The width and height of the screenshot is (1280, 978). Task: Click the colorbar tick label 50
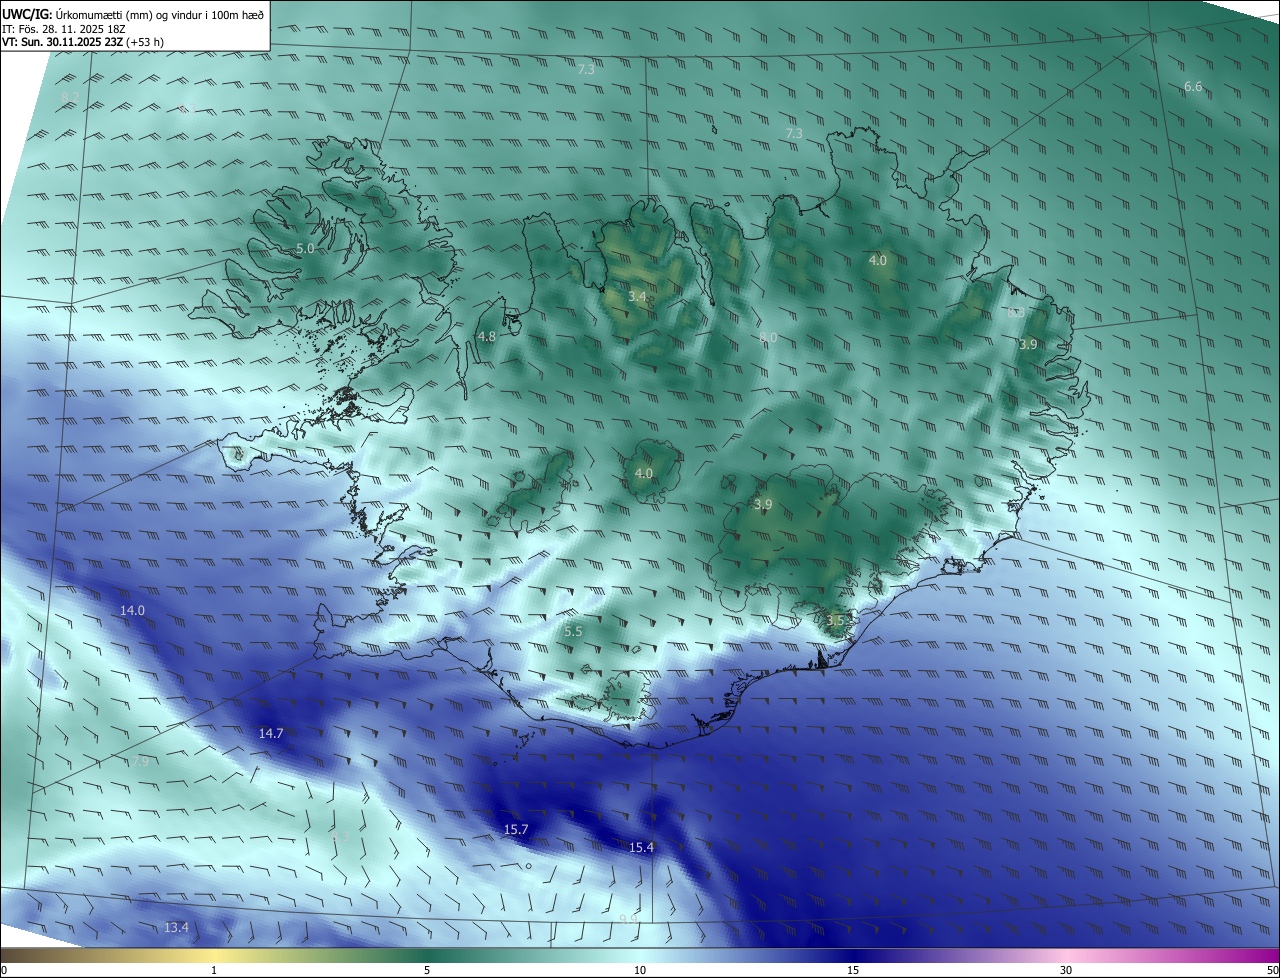tap(1272, 971)
